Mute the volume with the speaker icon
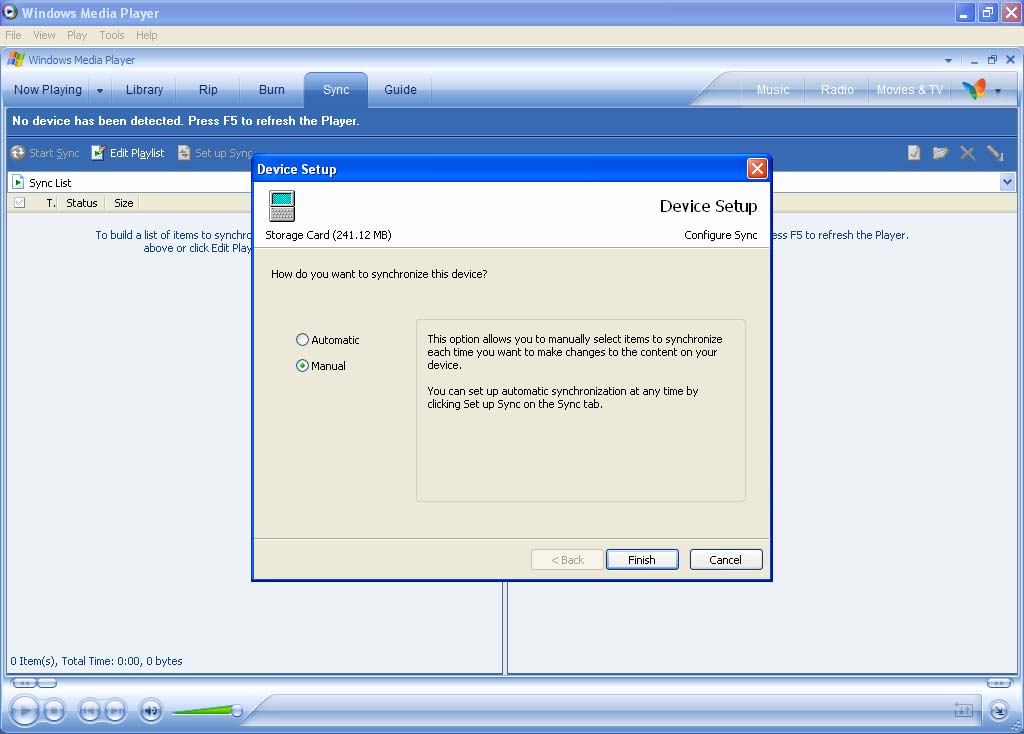1024x734 pixels. 151,710
